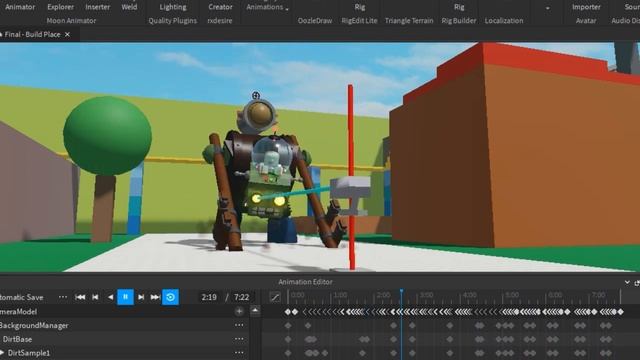Toggle animation looping
The width and height of the screenshot is (640, 360).
(170, 297)
